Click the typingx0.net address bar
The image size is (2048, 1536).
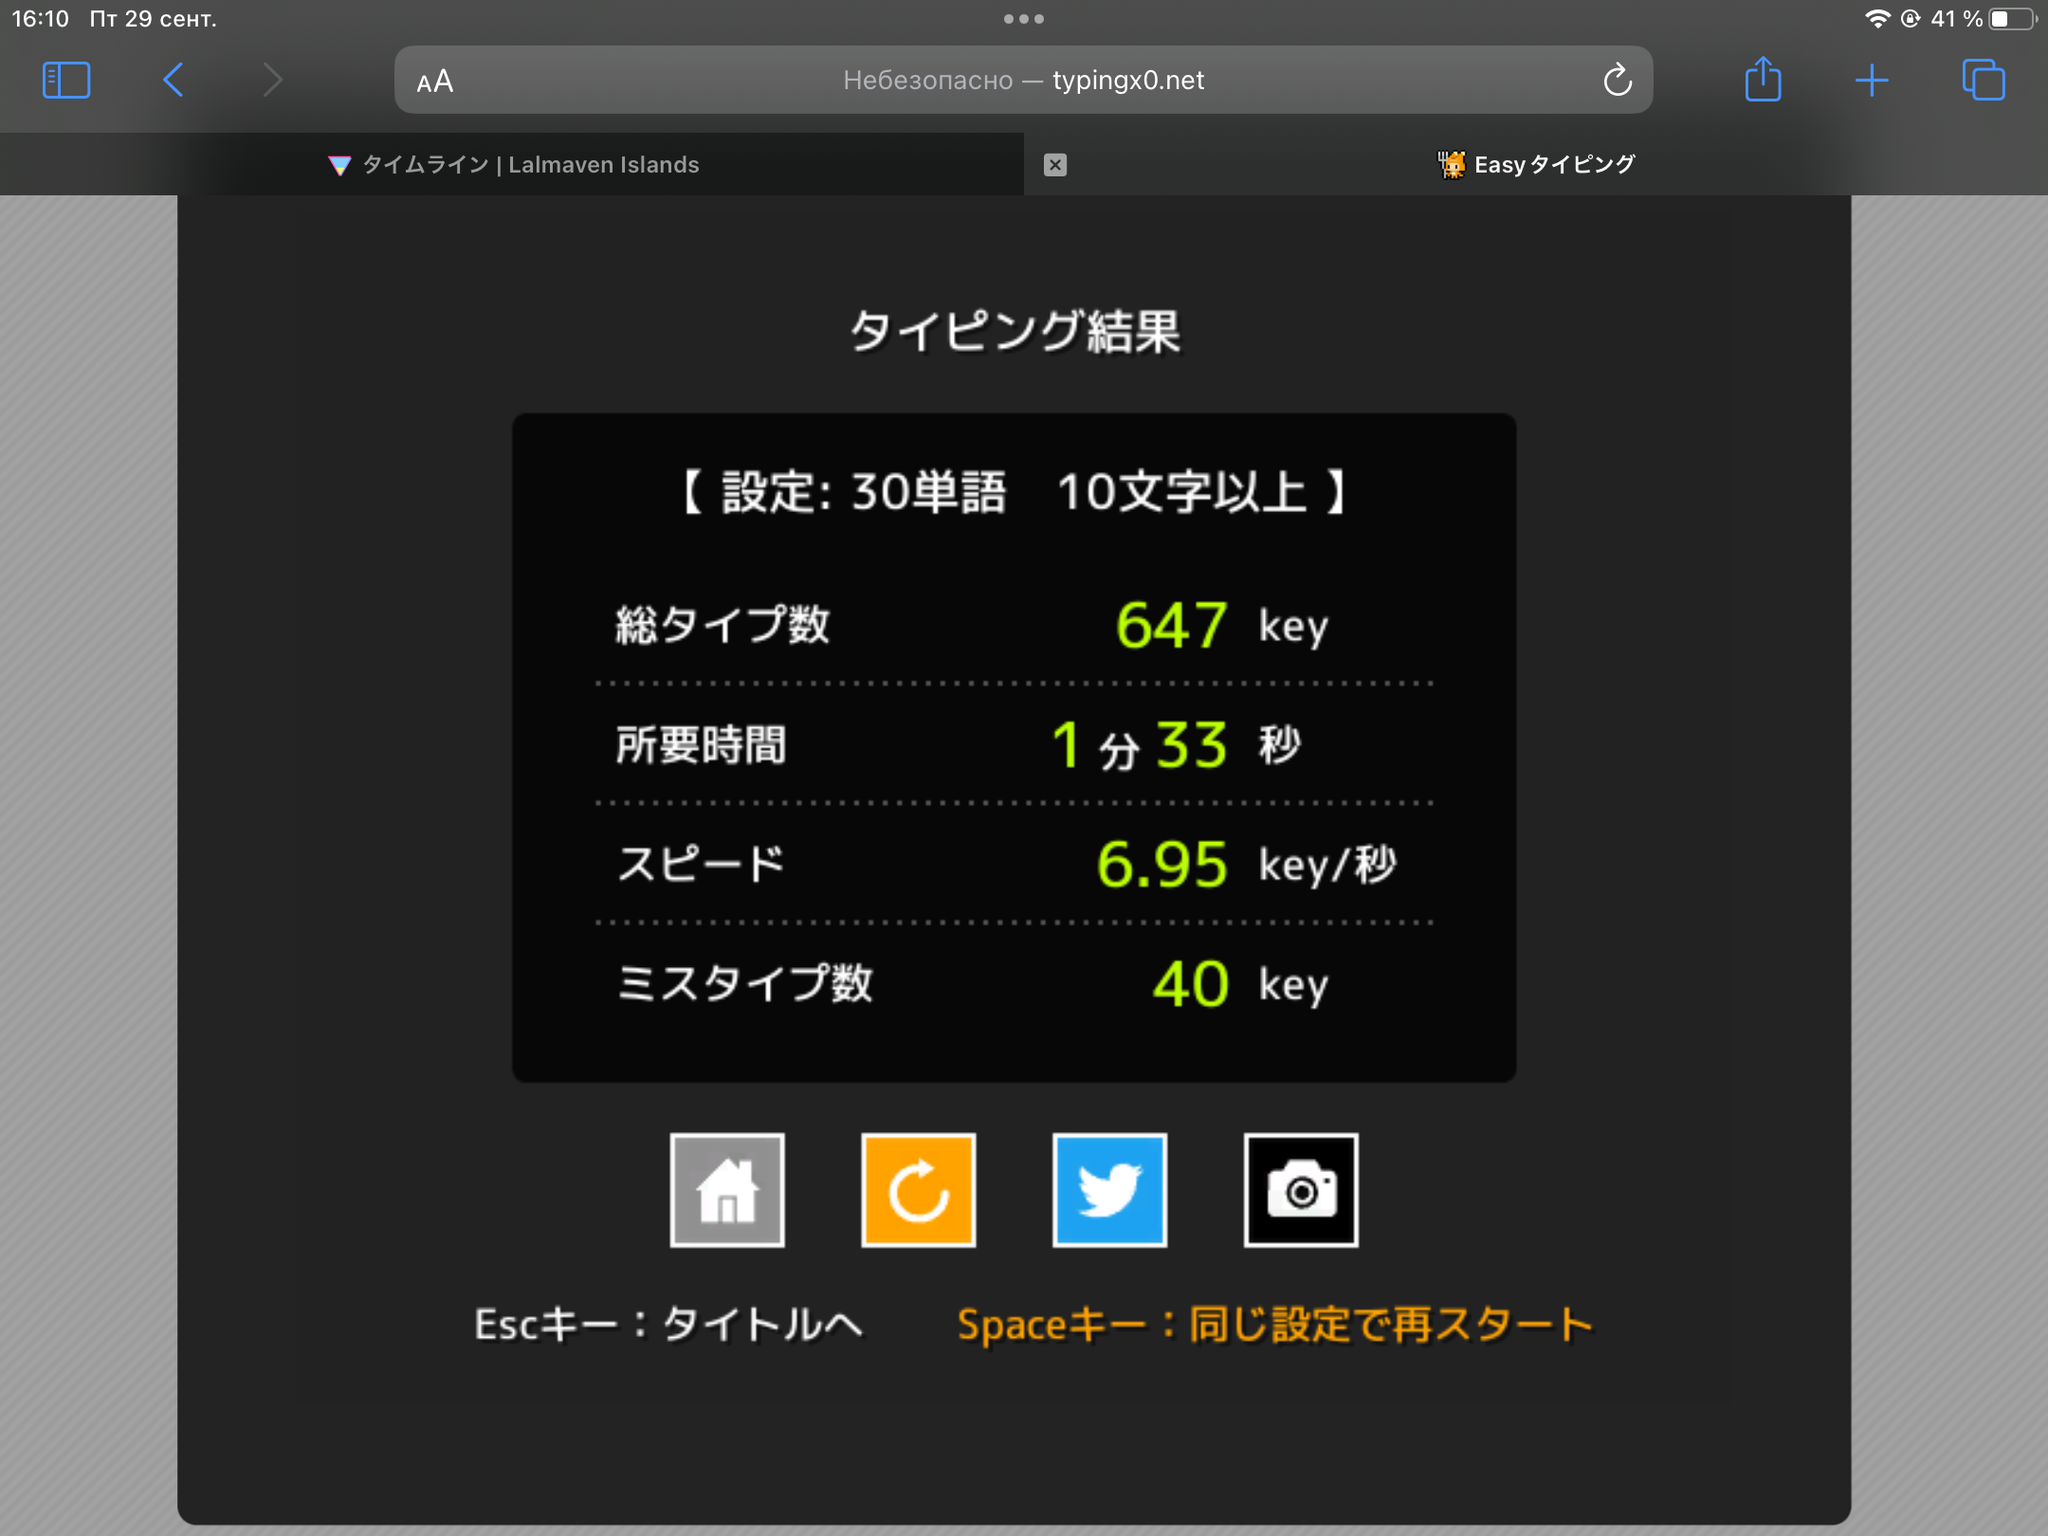(x=1023, y=80)
